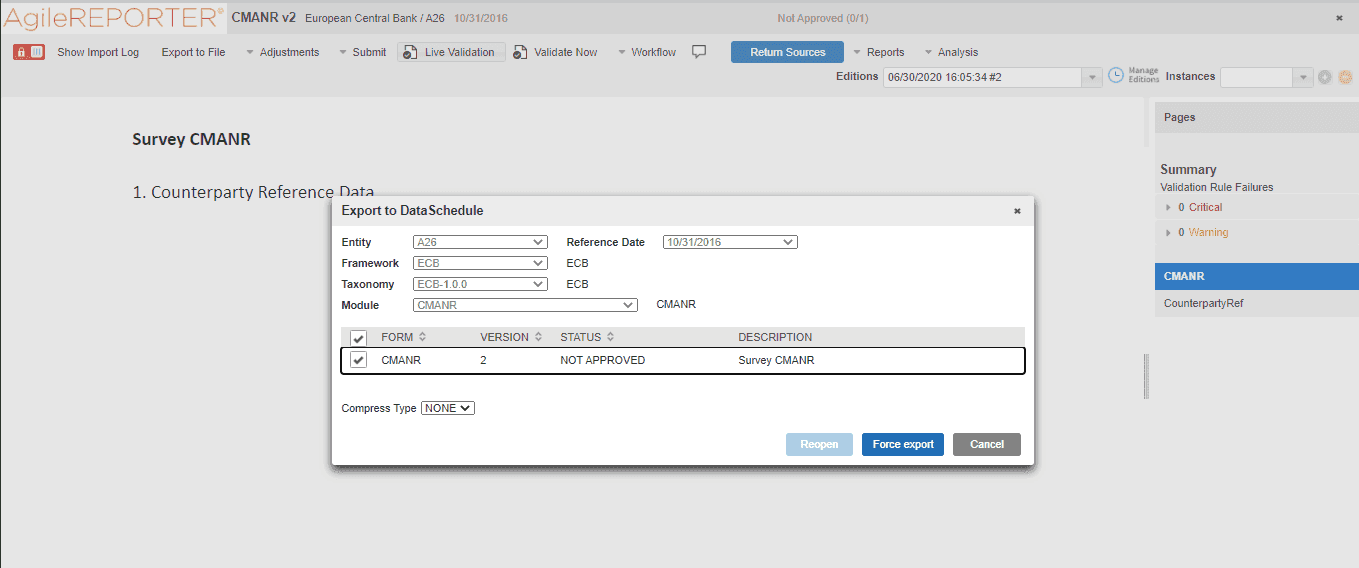Open the Framework ECB dropdown

pos(480,263)
